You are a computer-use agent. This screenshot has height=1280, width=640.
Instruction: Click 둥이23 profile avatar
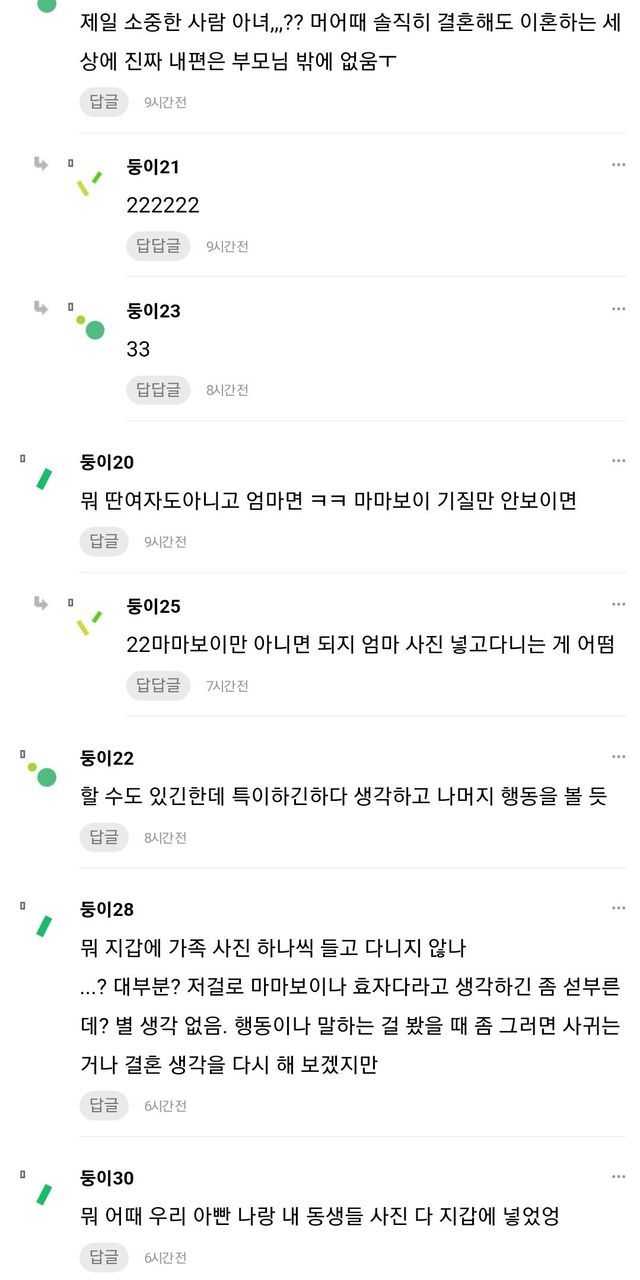coord(90,327)
